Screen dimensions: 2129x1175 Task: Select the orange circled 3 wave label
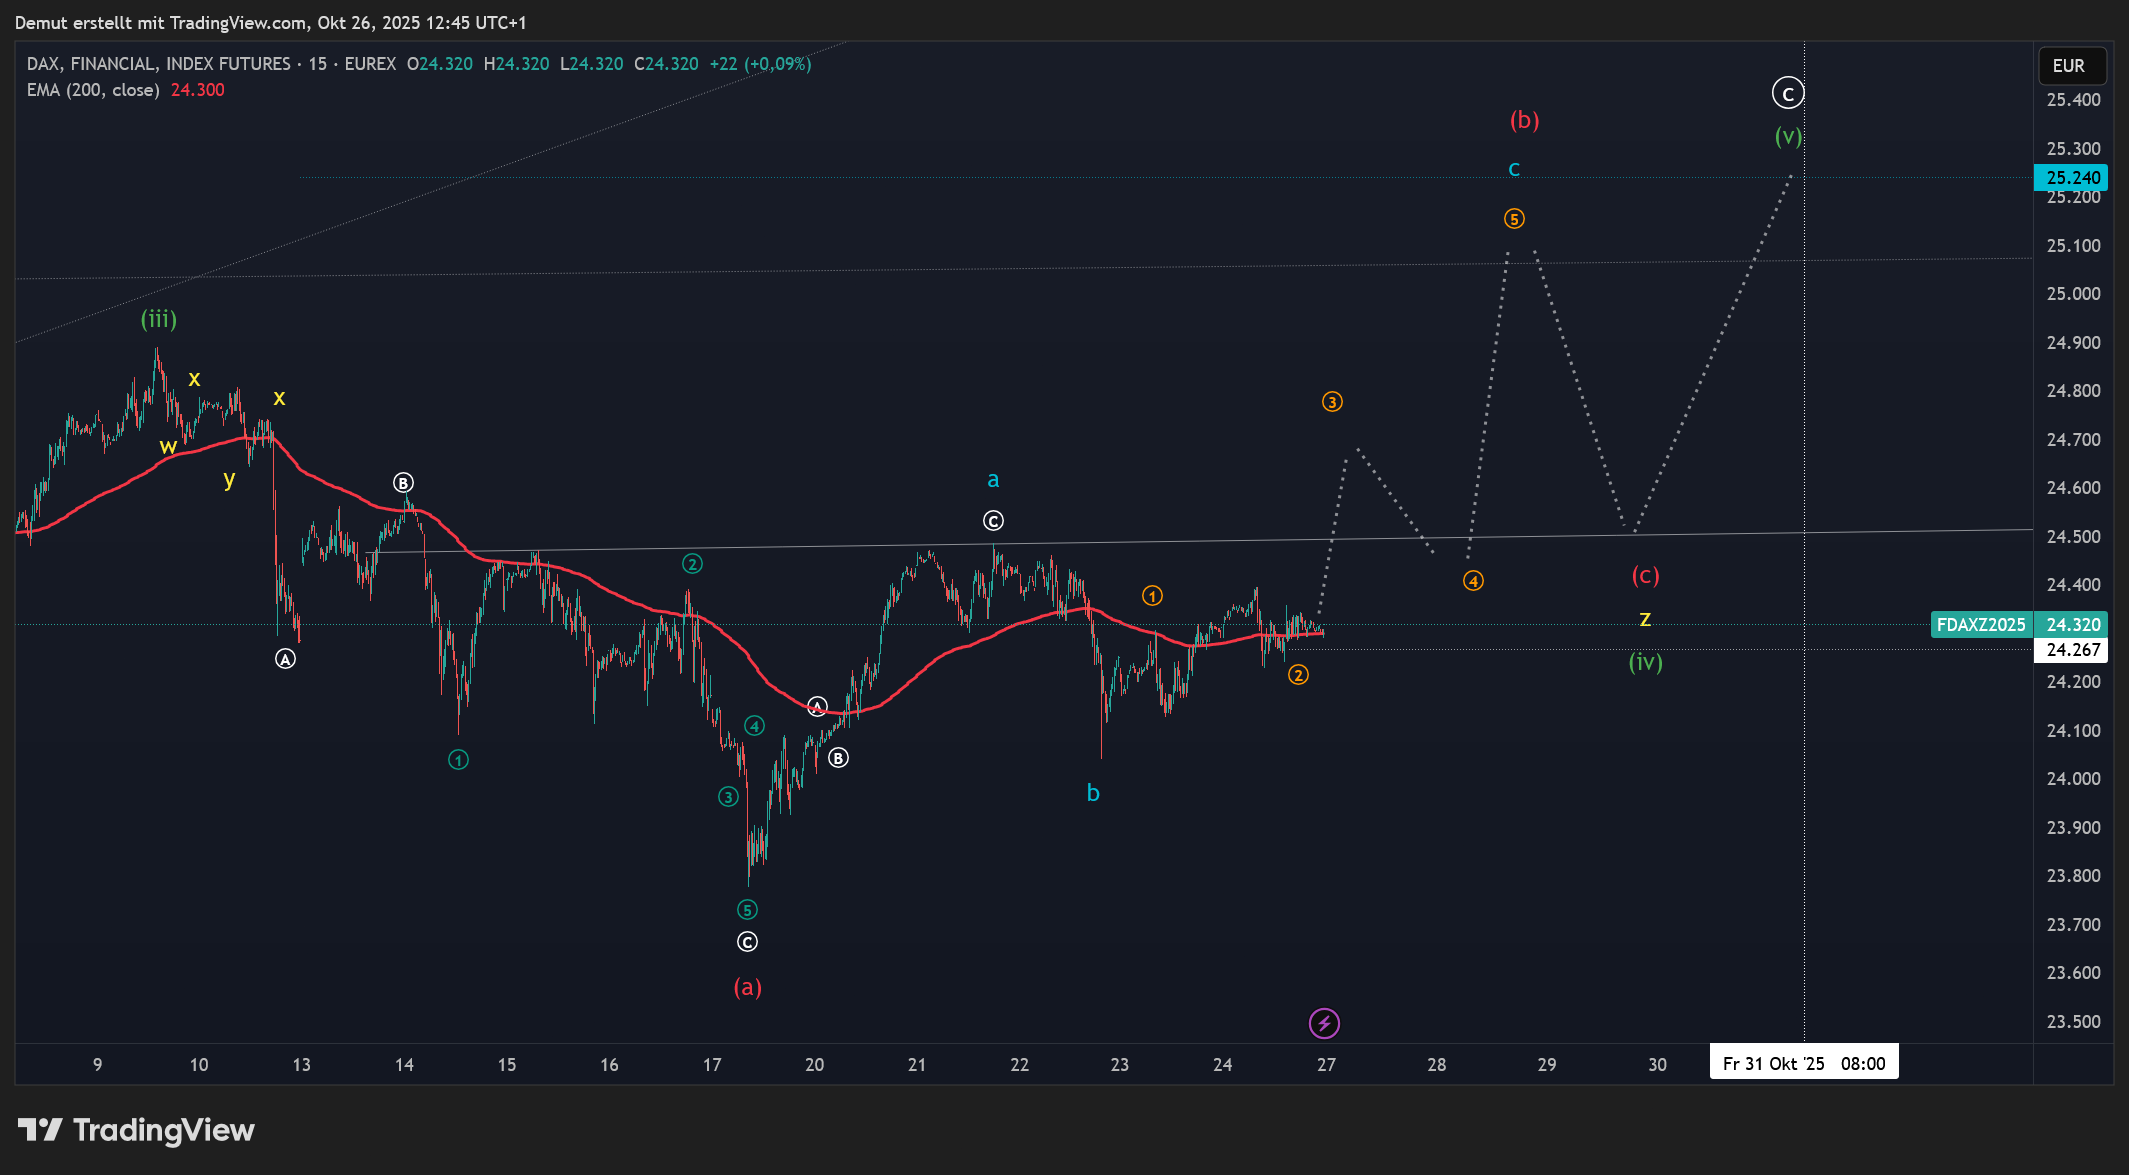[1332, 402]
